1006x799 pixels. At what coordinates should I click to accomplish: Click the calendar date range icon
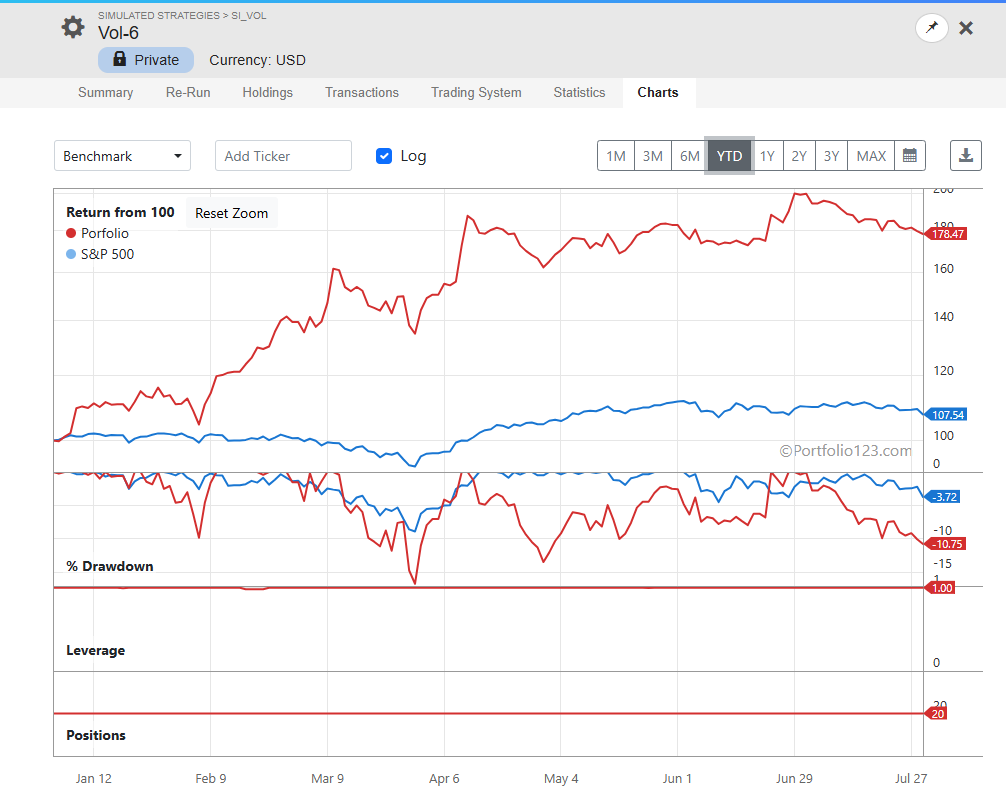[x=910, y=155]
